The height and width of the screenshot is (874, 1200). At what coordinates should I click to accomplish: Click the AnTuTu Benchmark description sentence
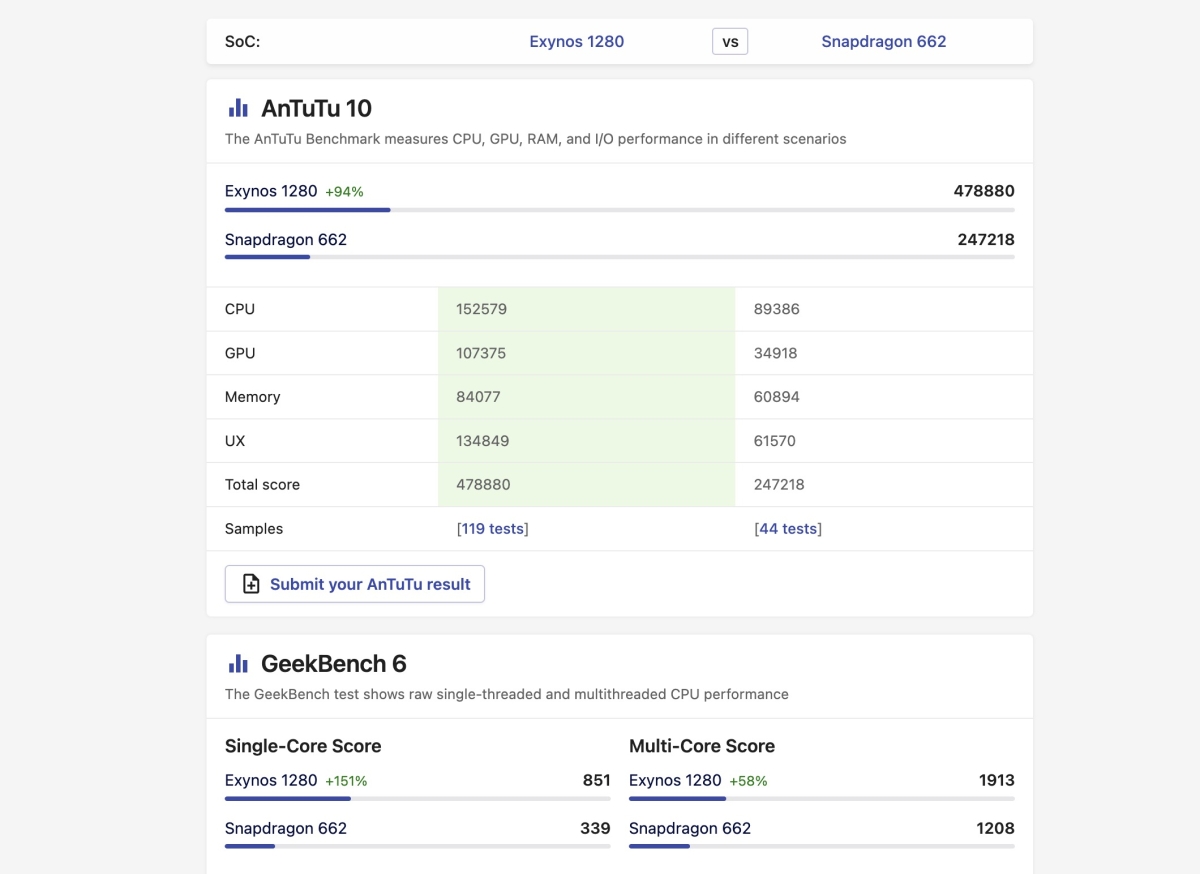[536, 139]
